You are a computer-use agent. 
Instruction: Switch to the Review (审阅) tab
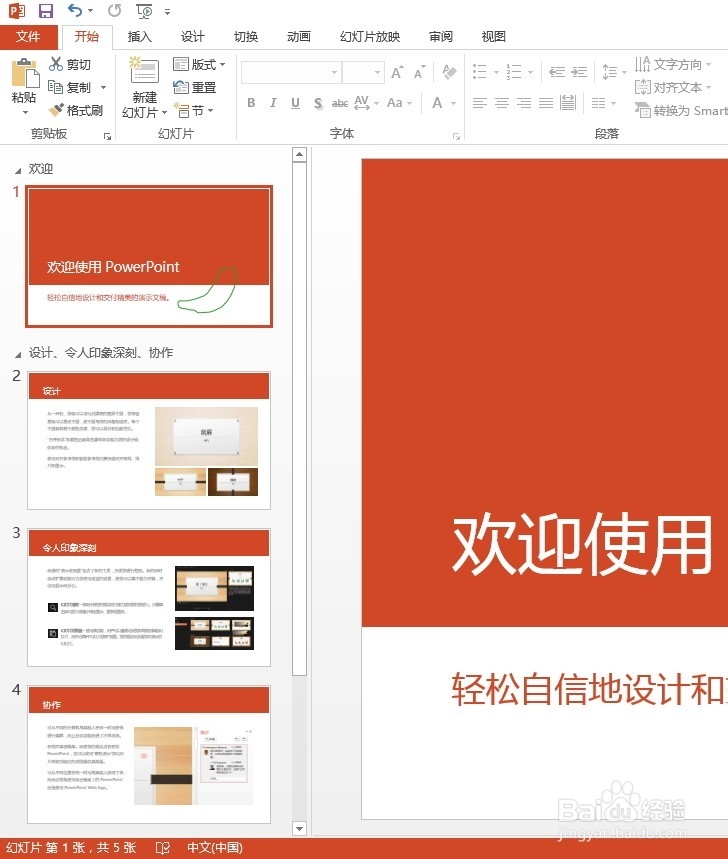(441, 37)
